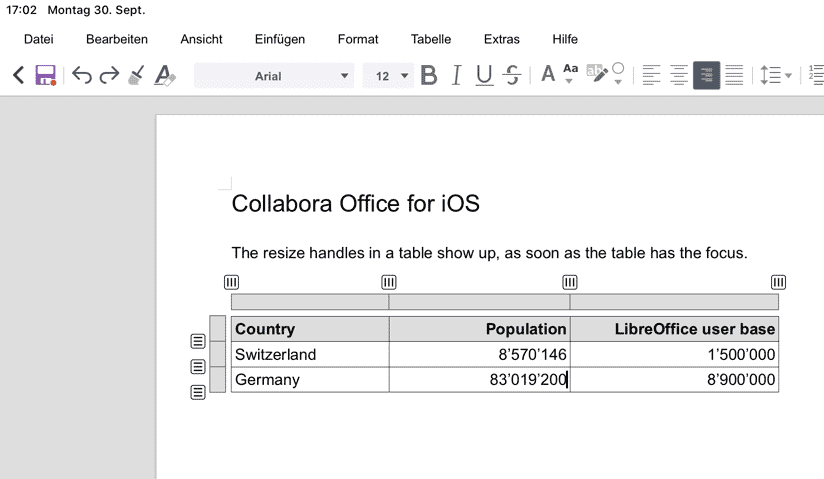The image size is (824, 479).
Task: Click the Save document icon
Action: pos(45,76)
